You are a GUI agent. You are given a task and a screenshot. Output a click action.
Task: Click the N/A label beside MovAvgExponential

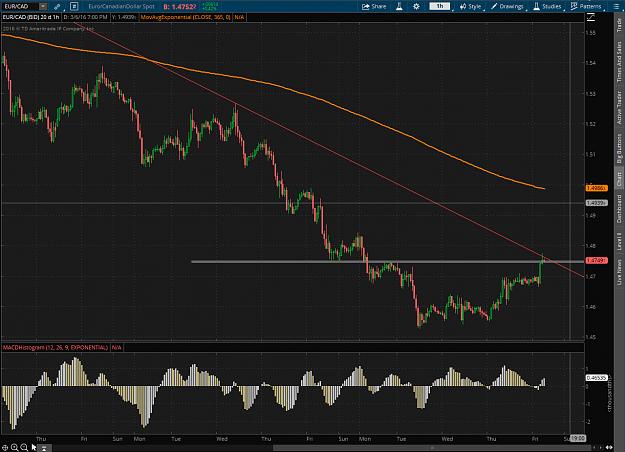(239, 17)
